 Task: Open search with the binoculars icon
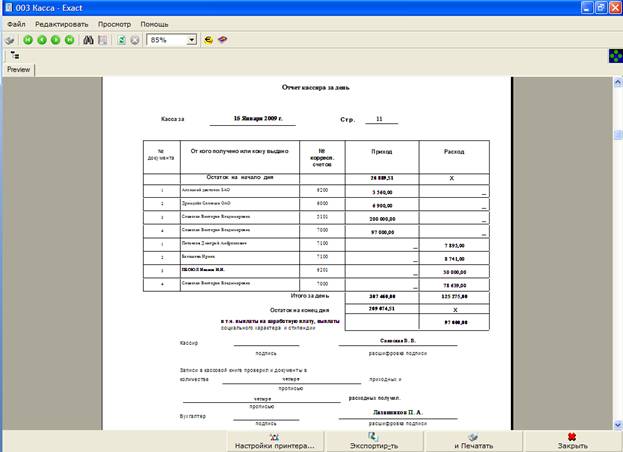(x=88, y=40)
